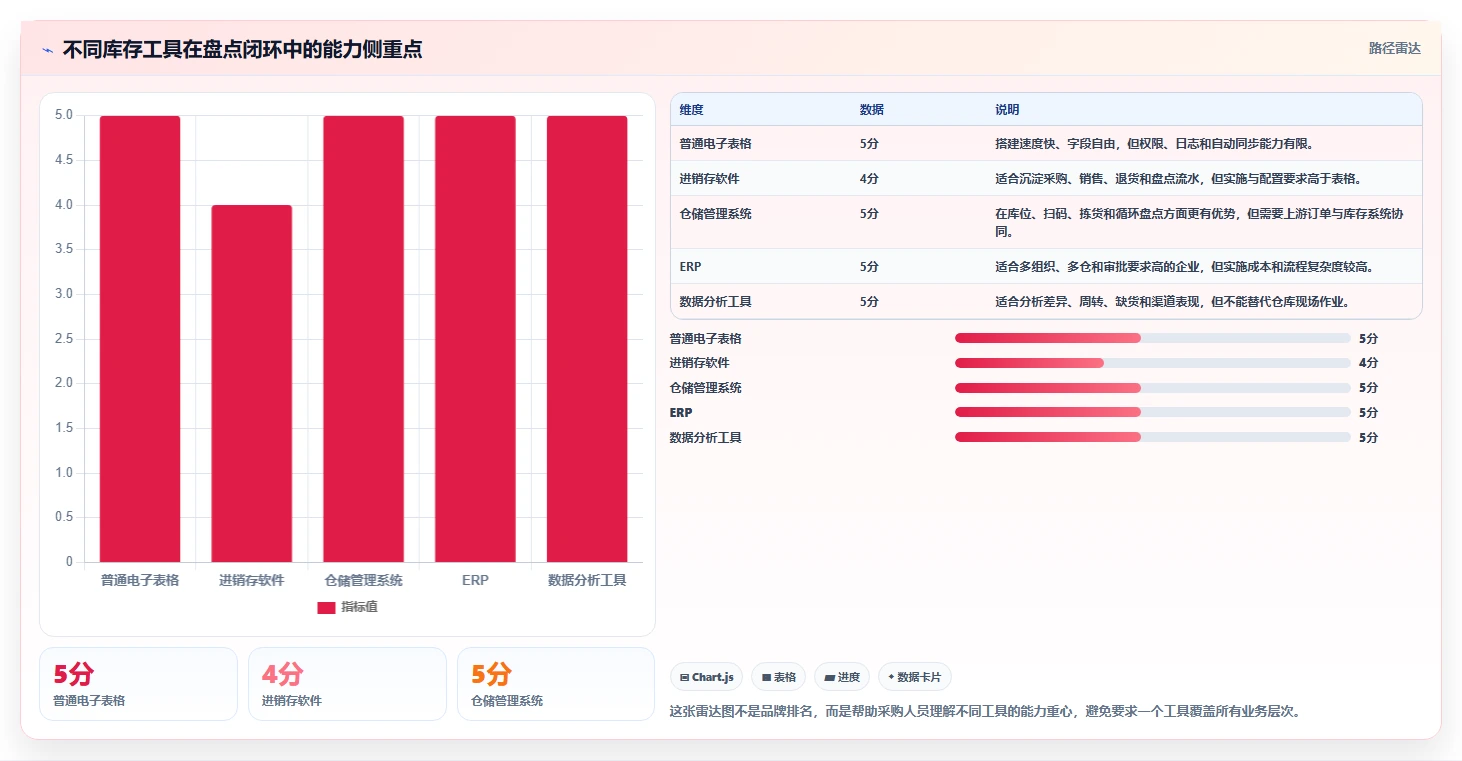Select the 数据卡片 chip
This screenshot has height=761, width=1462.
(x=915, y=677)
